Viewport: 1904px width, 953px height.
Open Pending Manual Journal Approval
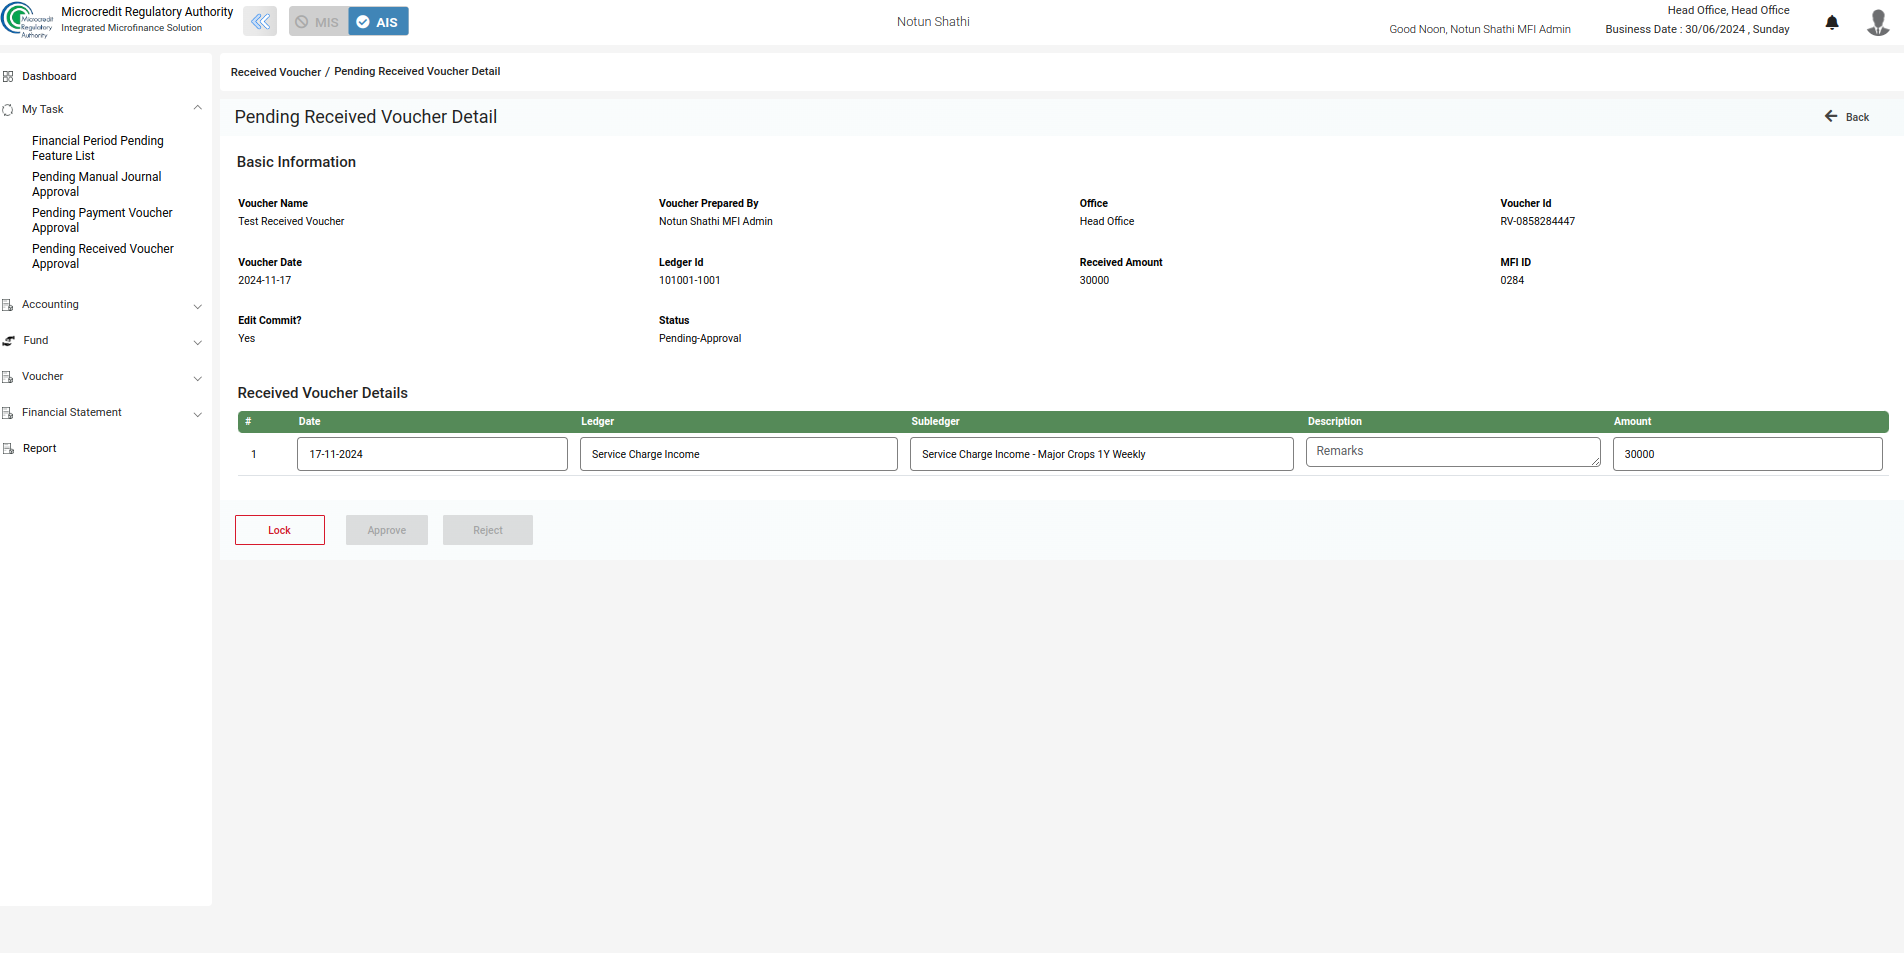tap(96, 184)
